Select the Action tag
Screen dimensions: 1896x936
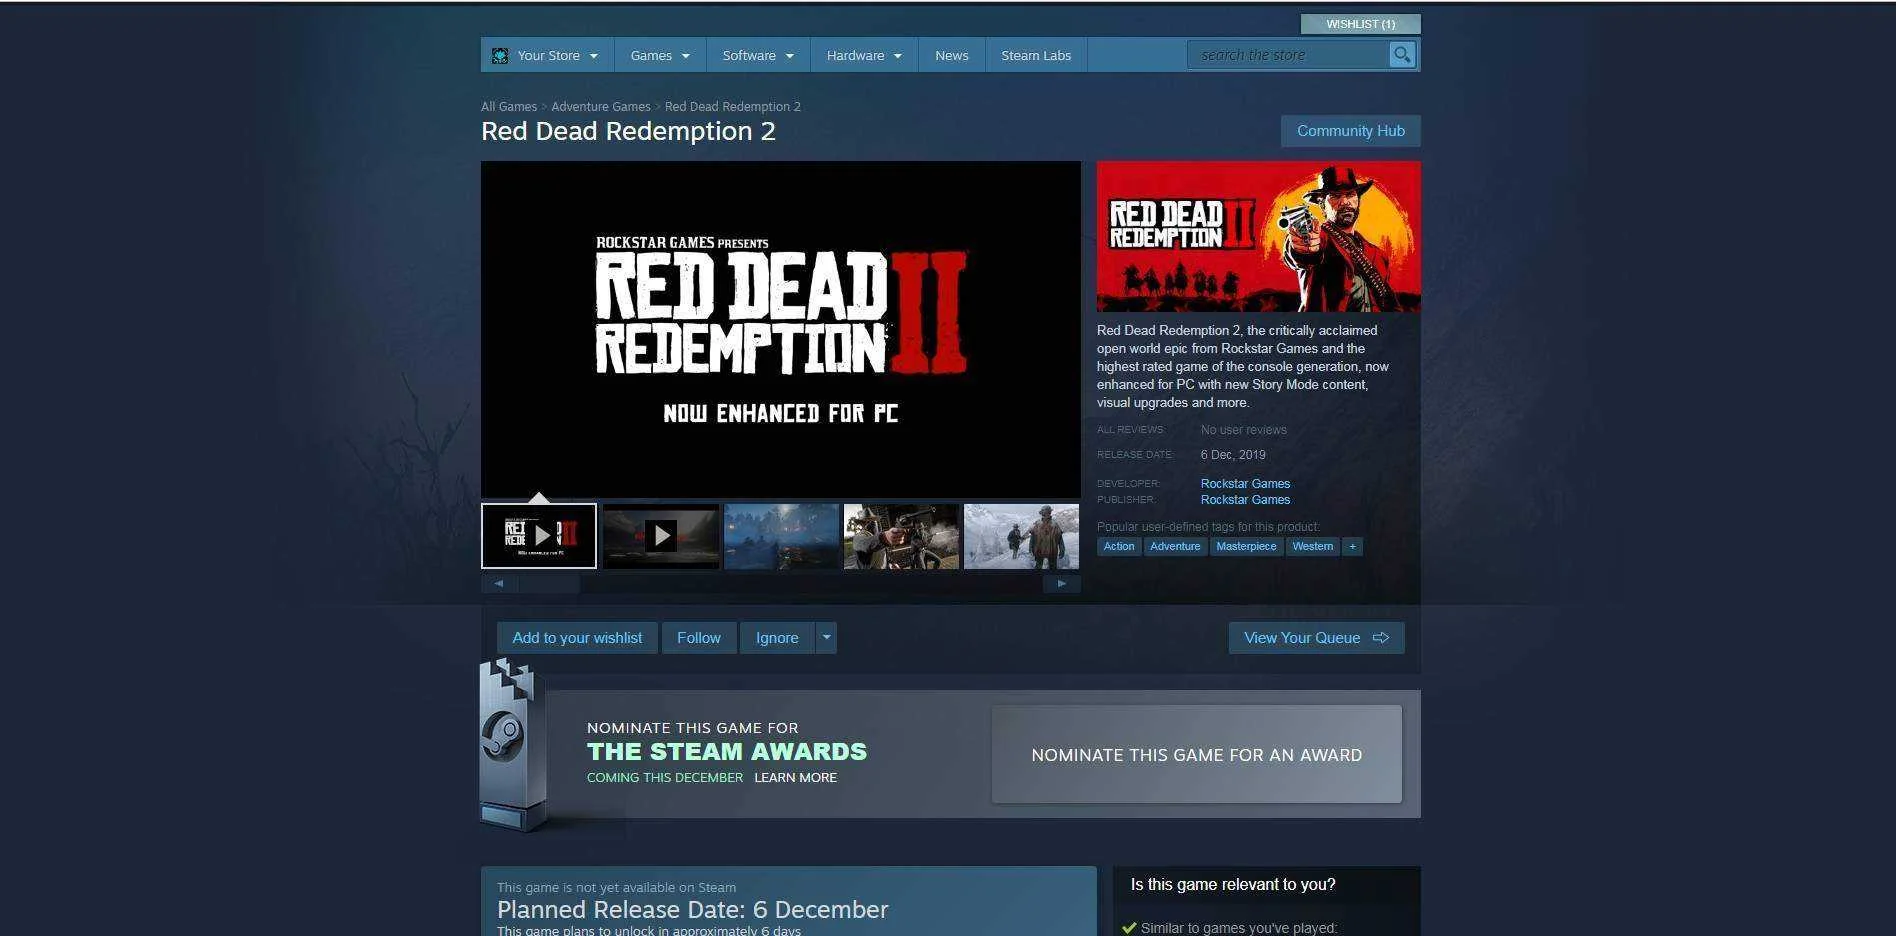point(1119,547)
